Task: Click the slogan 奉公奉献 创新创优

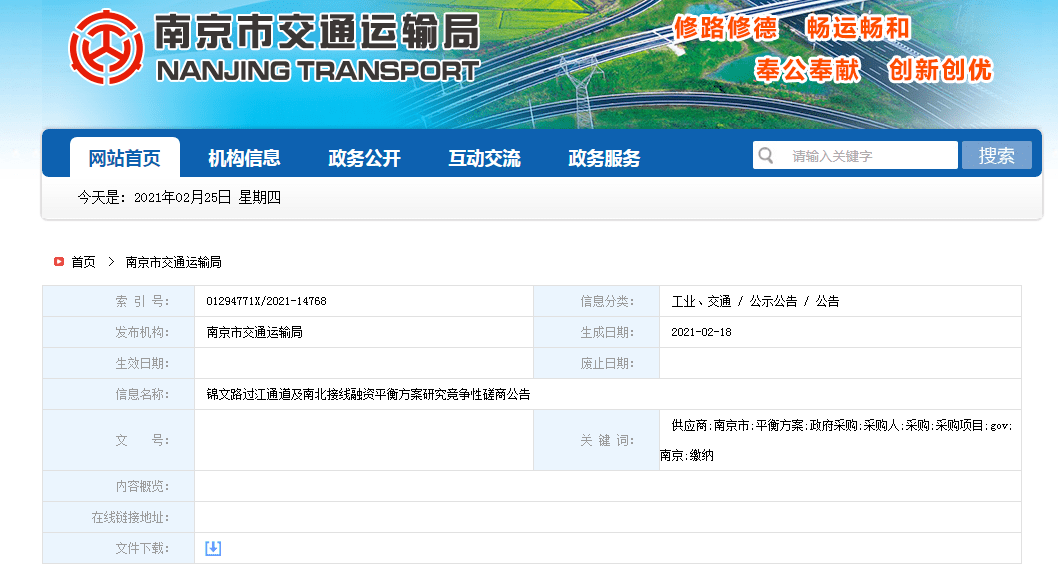Action: [874, 69]
